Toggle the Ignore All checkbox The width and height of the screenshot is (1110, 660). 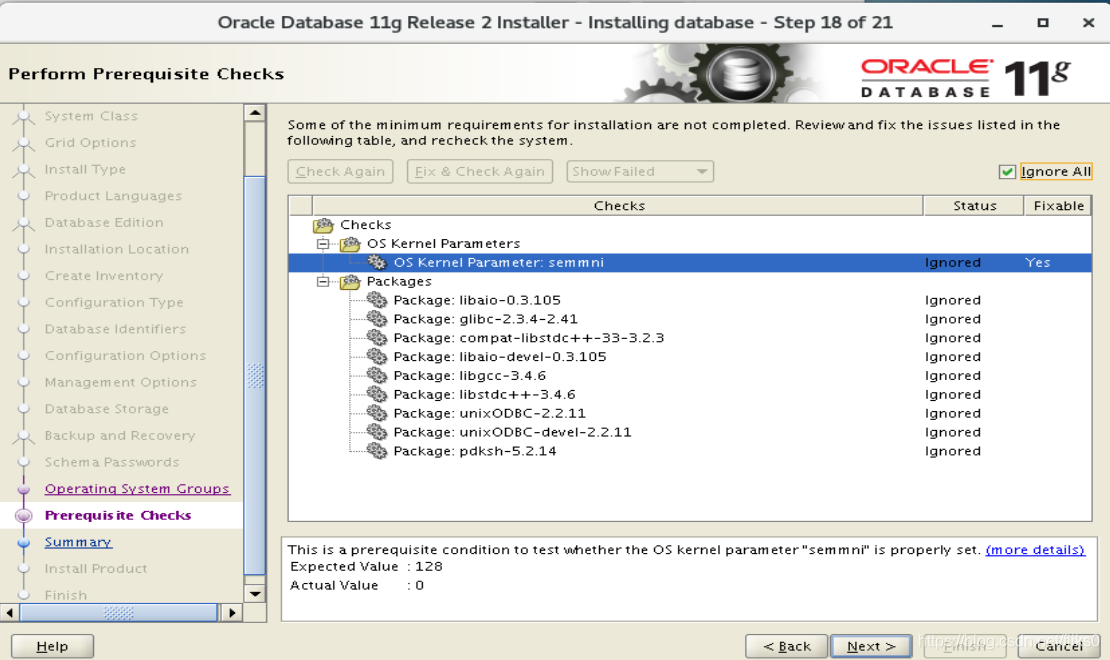pos(1007,171)
